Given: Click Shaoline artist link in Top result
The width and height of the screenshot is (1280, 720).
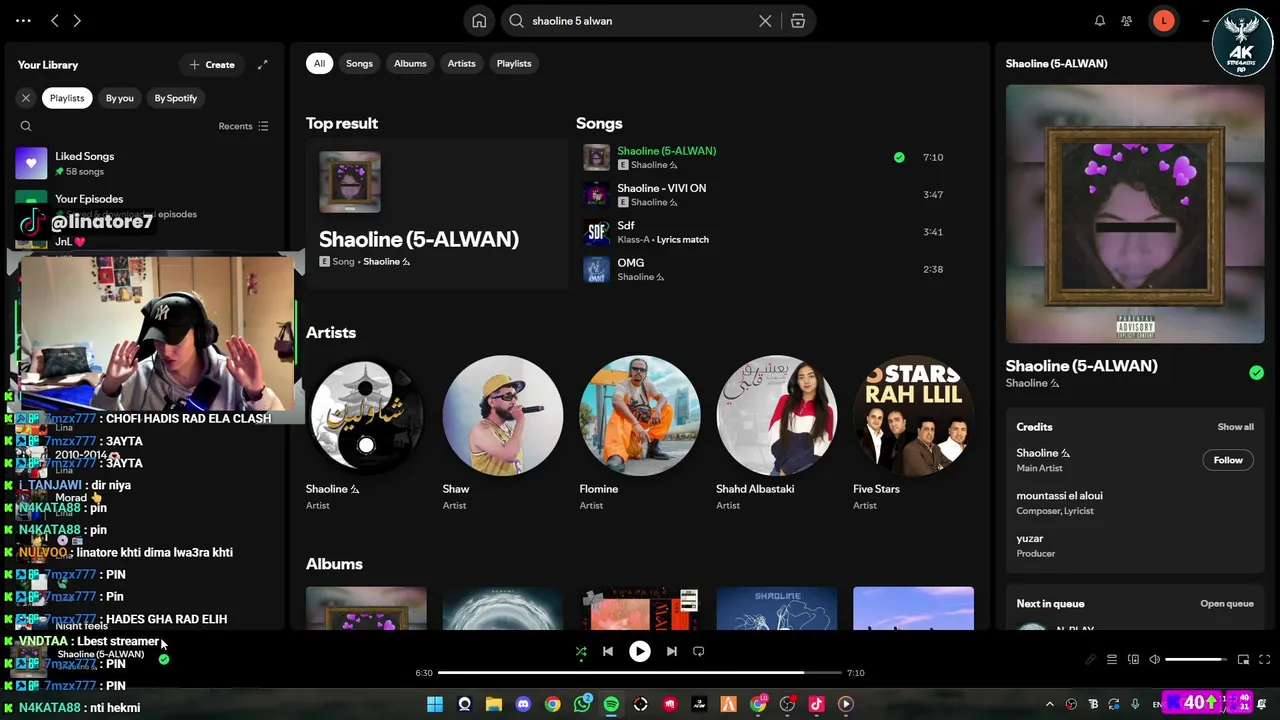Looking at the screenshot, I should coord(387,262).
